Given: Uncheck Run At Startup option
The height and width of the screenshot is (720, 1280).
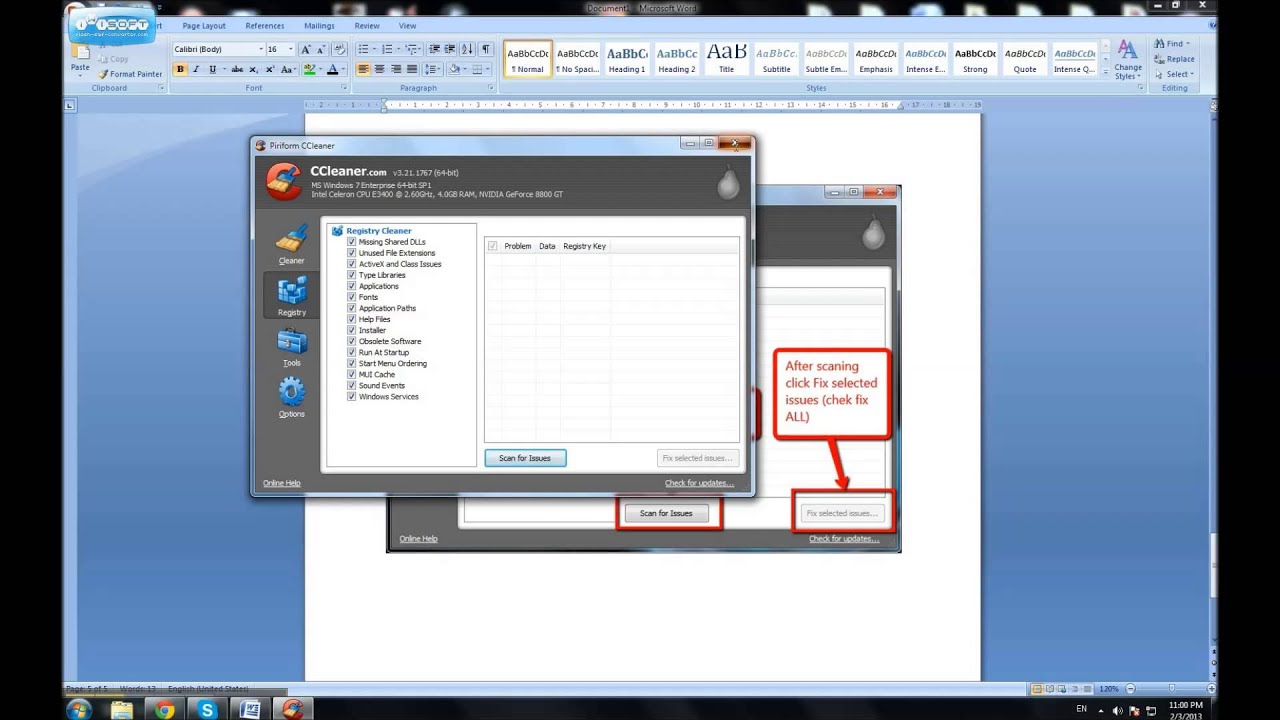Looking at the screenshot, I should 352,352.
